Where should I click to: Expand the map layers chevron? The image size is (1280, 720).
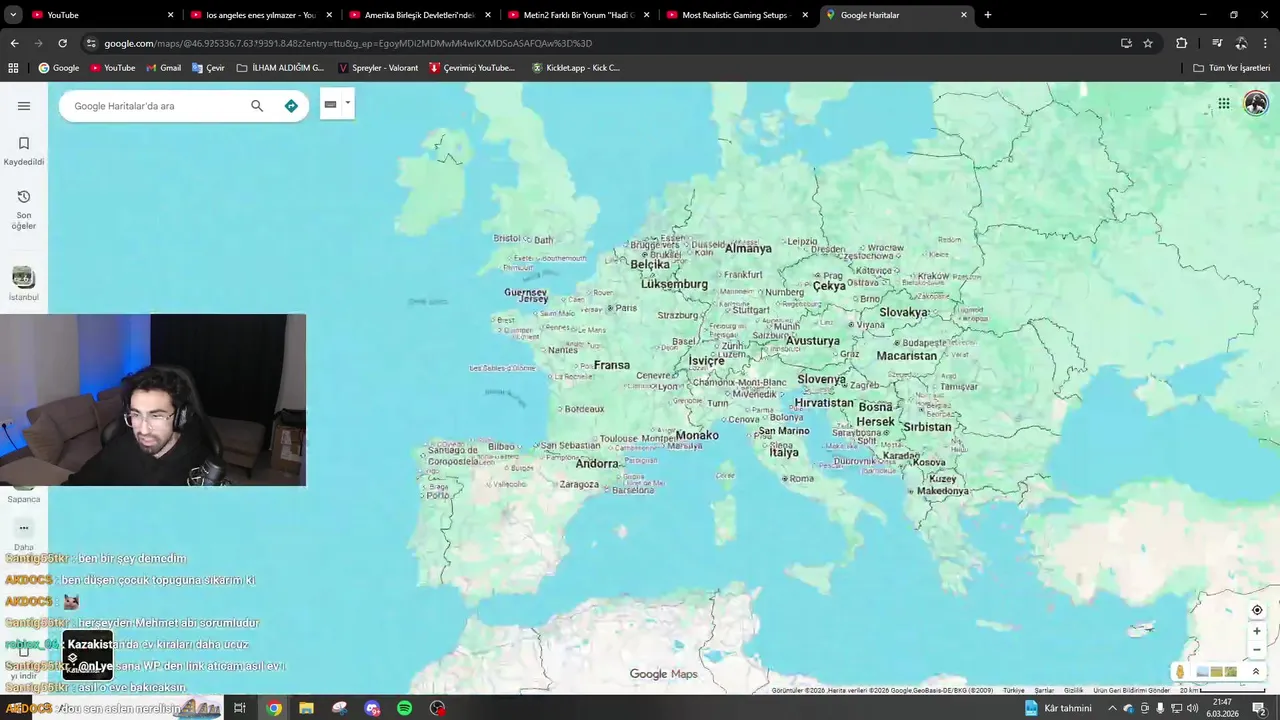(x=1256, y=672)
